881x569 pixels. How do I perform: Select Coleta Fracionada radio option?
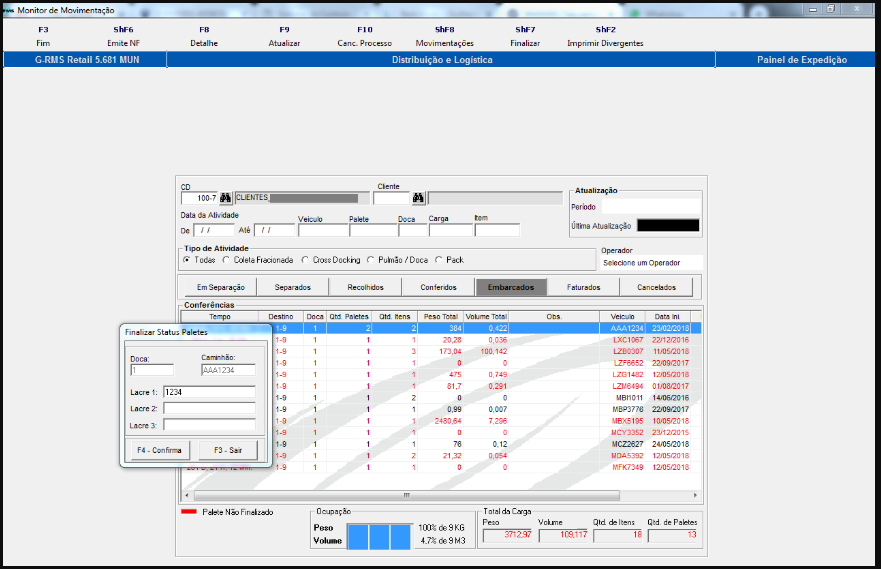pyautogui.click(x=226, y=260)
